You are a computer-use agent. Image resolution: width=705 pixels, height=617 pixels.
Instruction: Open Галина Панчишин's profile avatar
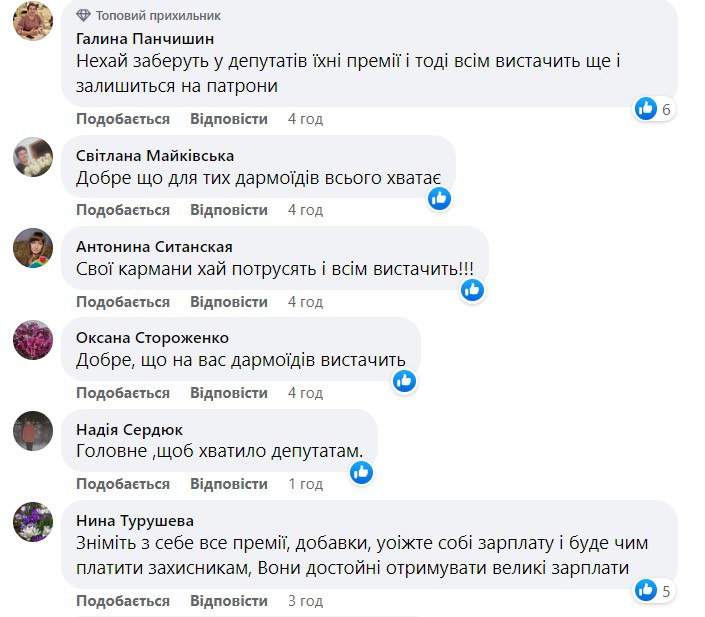coord(33,21)
